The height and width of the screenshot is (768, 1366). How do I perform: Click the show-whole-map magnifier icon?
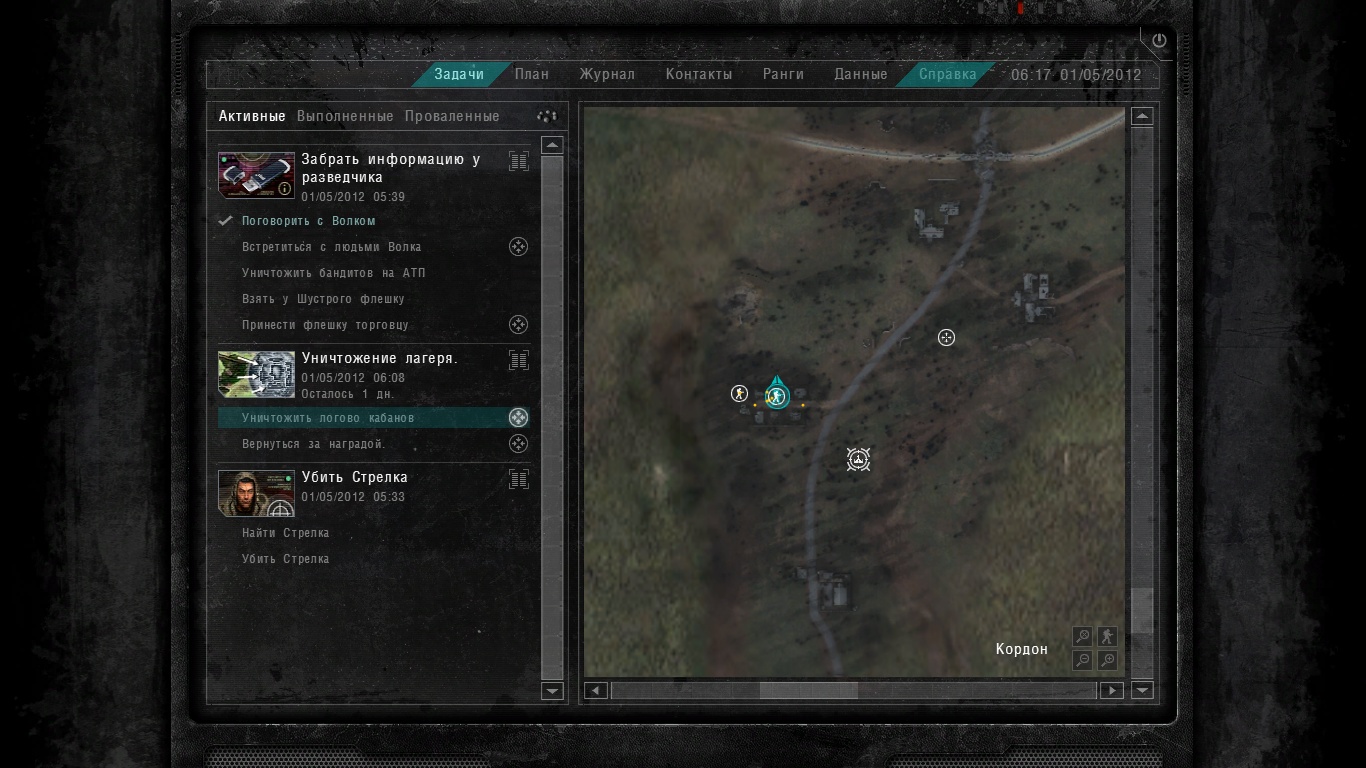[x=1082, y=636]
